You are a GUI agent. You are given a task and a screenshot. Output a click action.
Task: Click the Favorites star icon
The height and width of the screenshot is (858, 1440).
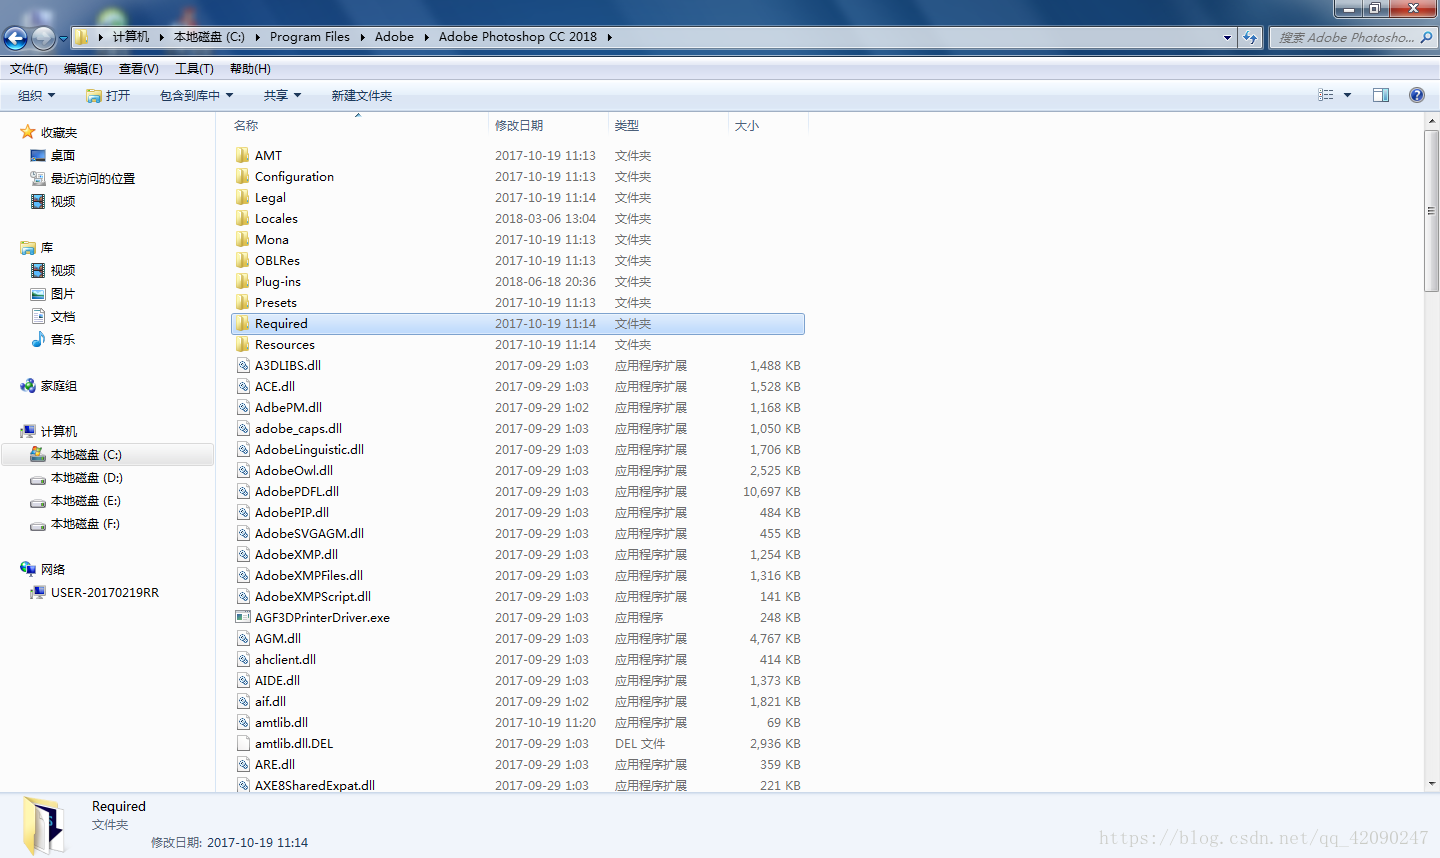(x=28, y=132)
